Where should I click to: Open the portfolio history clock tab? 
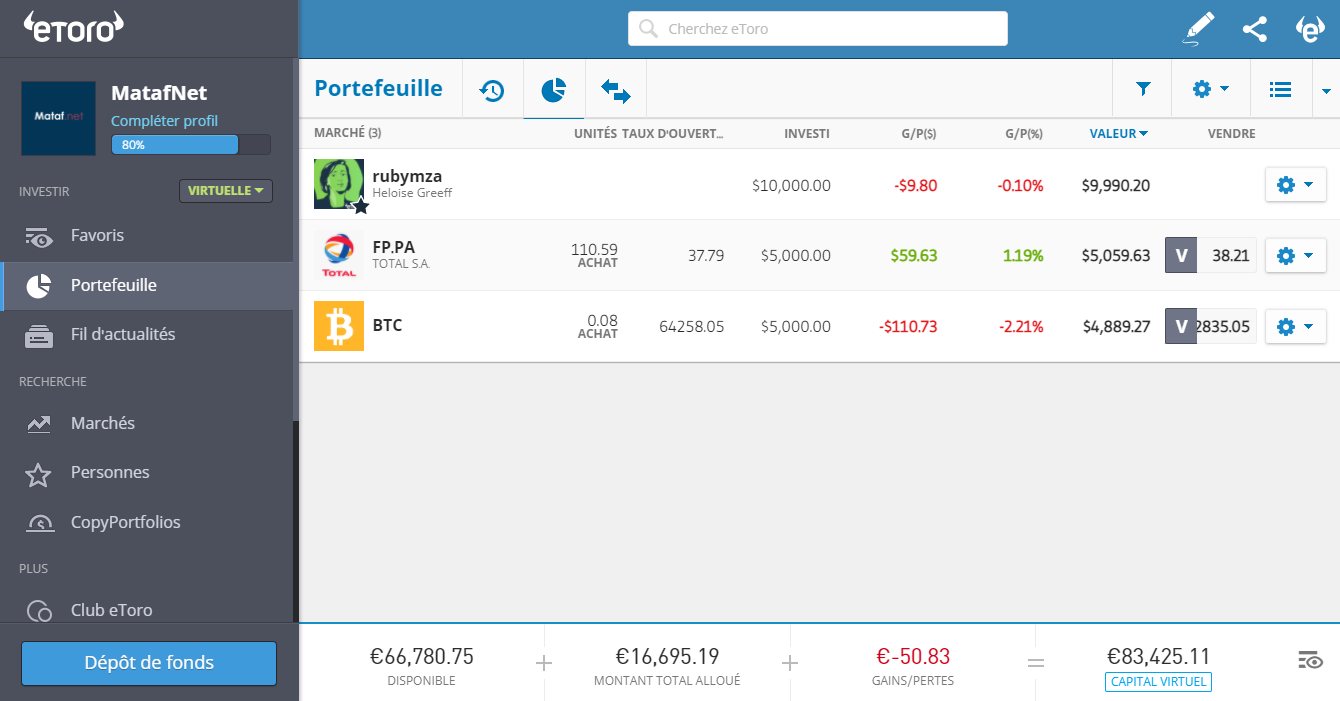[492, 90]
